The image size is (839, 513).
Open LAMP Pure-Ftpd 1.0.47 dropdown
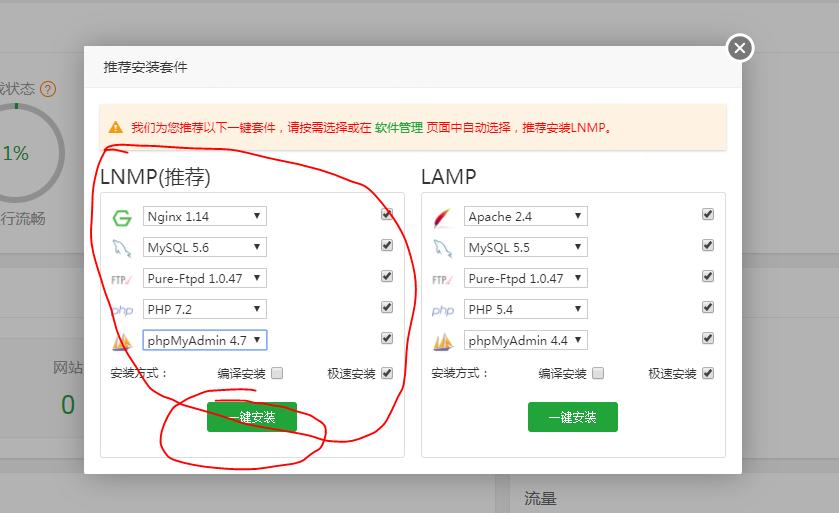pyautogui.click(x=525, y=278)
